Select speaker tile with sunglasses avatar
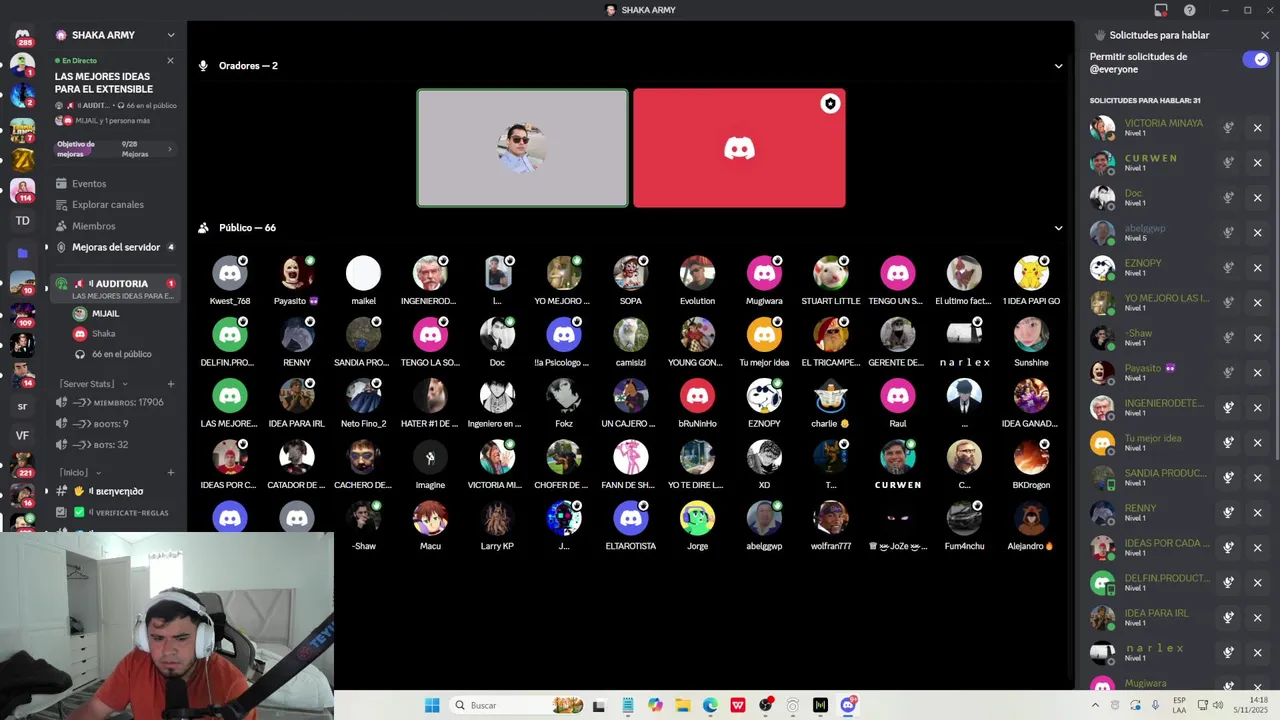 (522, 148)
